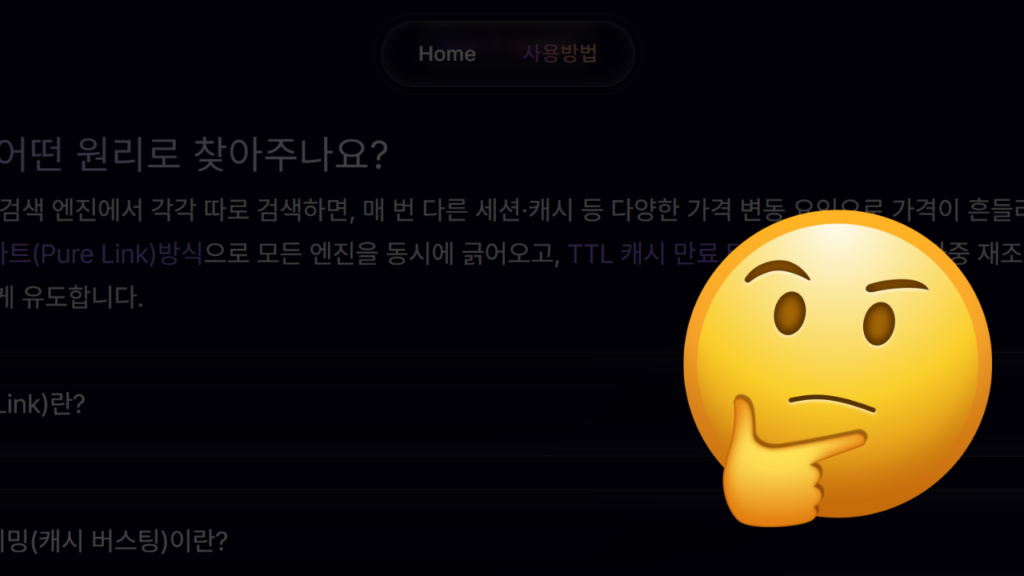Click the emoji's right eye
The height and width of the screenshot is (576, 1024).
tap(878, 323)
